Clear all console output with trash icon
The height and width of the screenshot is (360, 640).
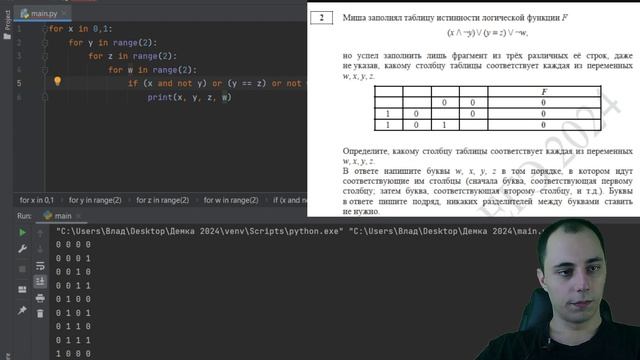pyautogui.click(x=40, y=314)
